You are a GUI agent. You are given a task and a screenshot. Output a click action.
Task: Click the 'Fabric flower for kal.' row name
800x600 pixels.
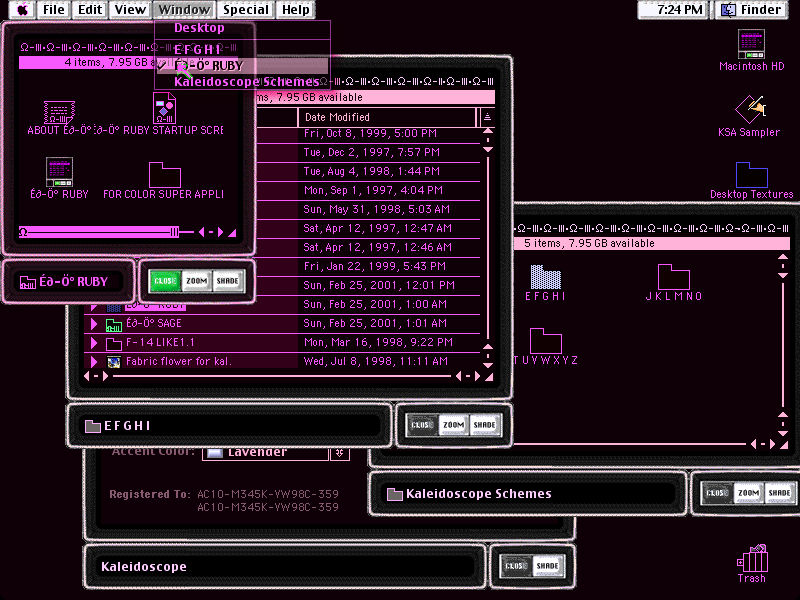pos(179,362)
